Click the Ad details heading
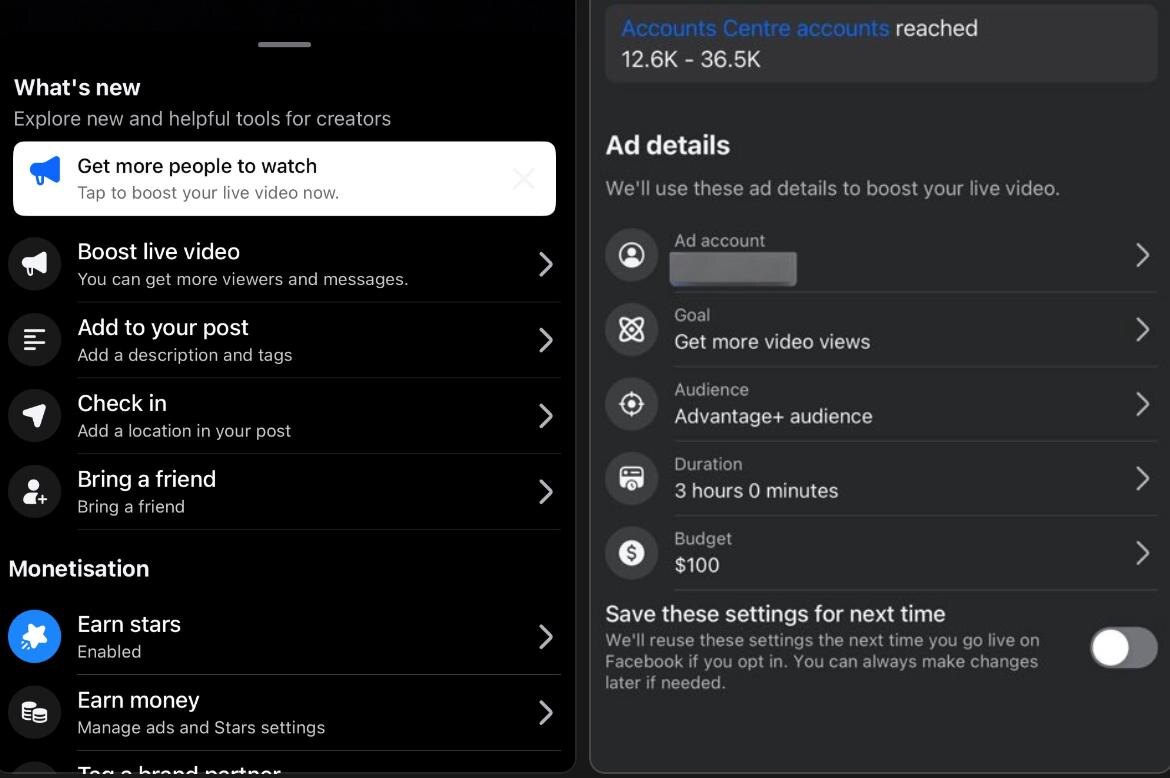 coord(667,145)
